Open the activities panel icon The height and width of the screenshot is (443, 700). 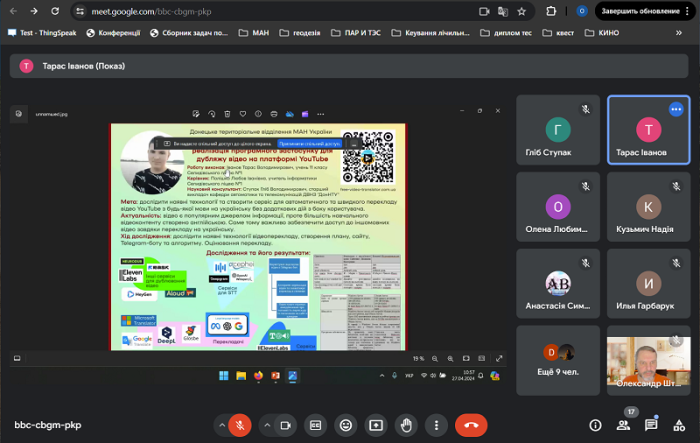(x=679, y=425)
